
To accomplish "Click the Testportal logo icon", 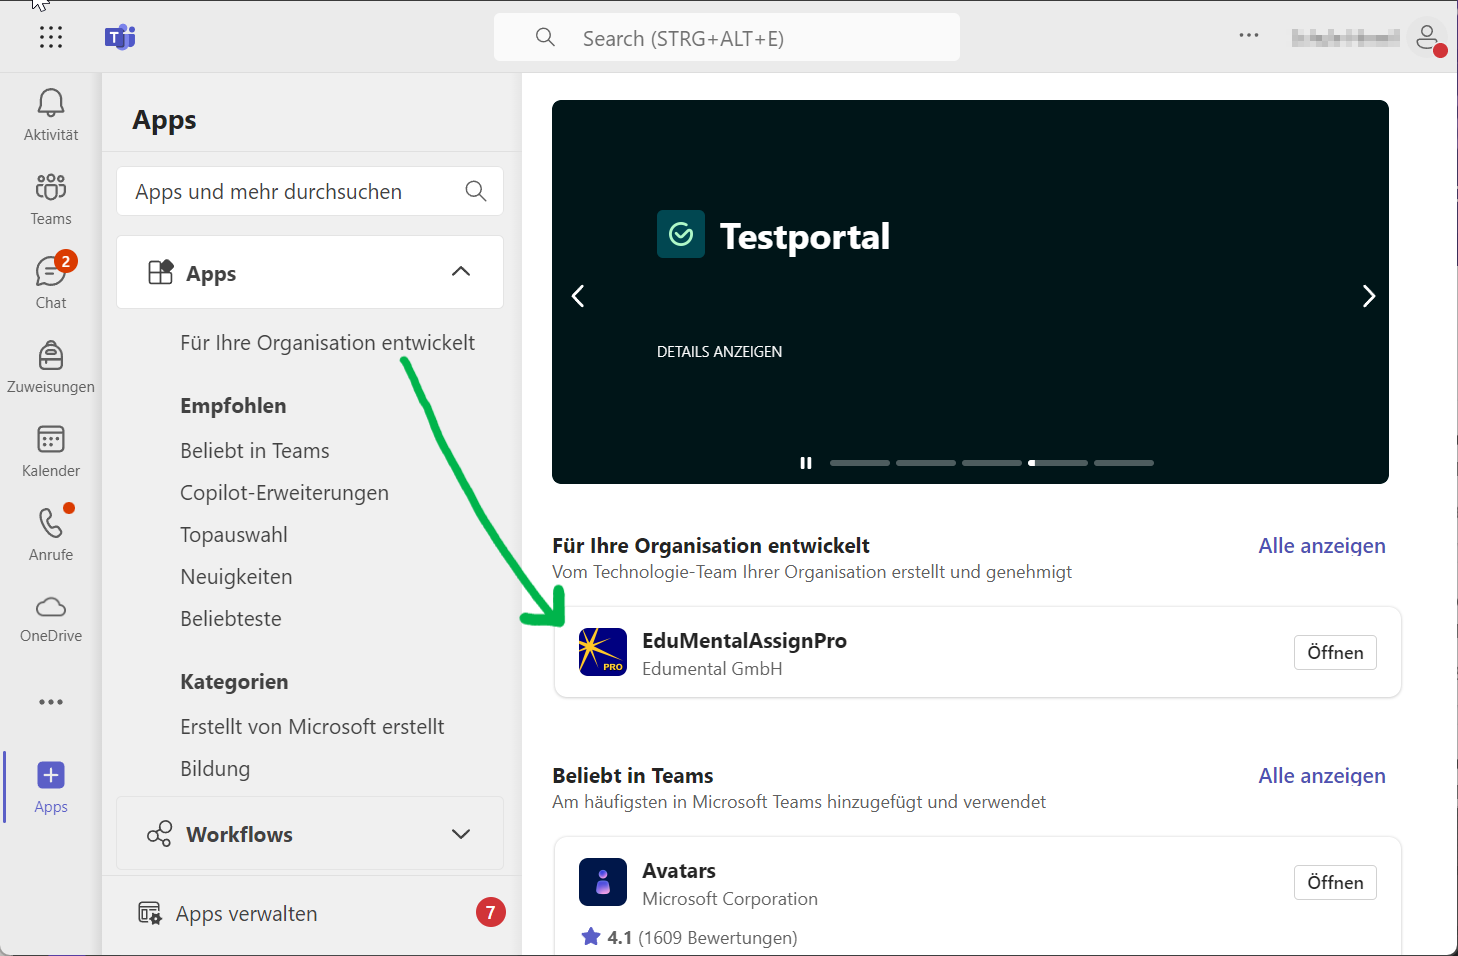I will [x=681, y=234].
